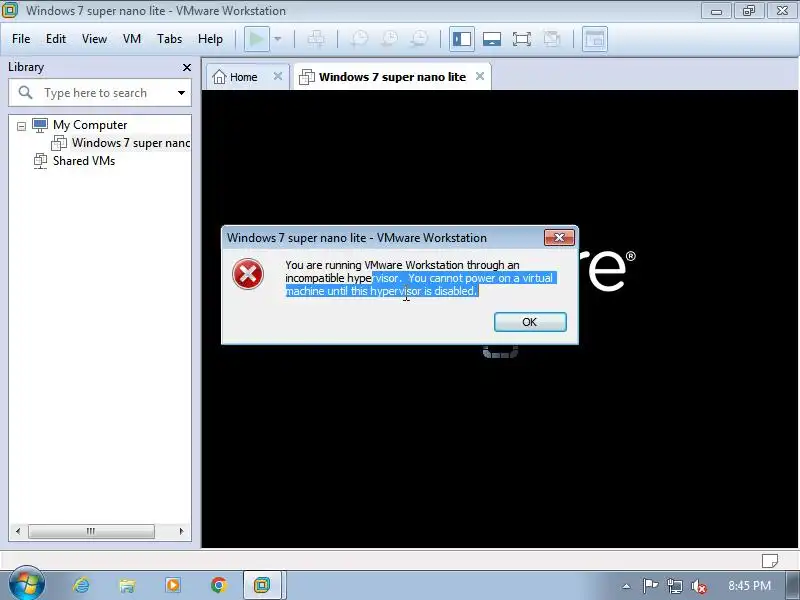Click the VMware Workstation title bar icon
The image size is (800, 600).
pos(10,10)
